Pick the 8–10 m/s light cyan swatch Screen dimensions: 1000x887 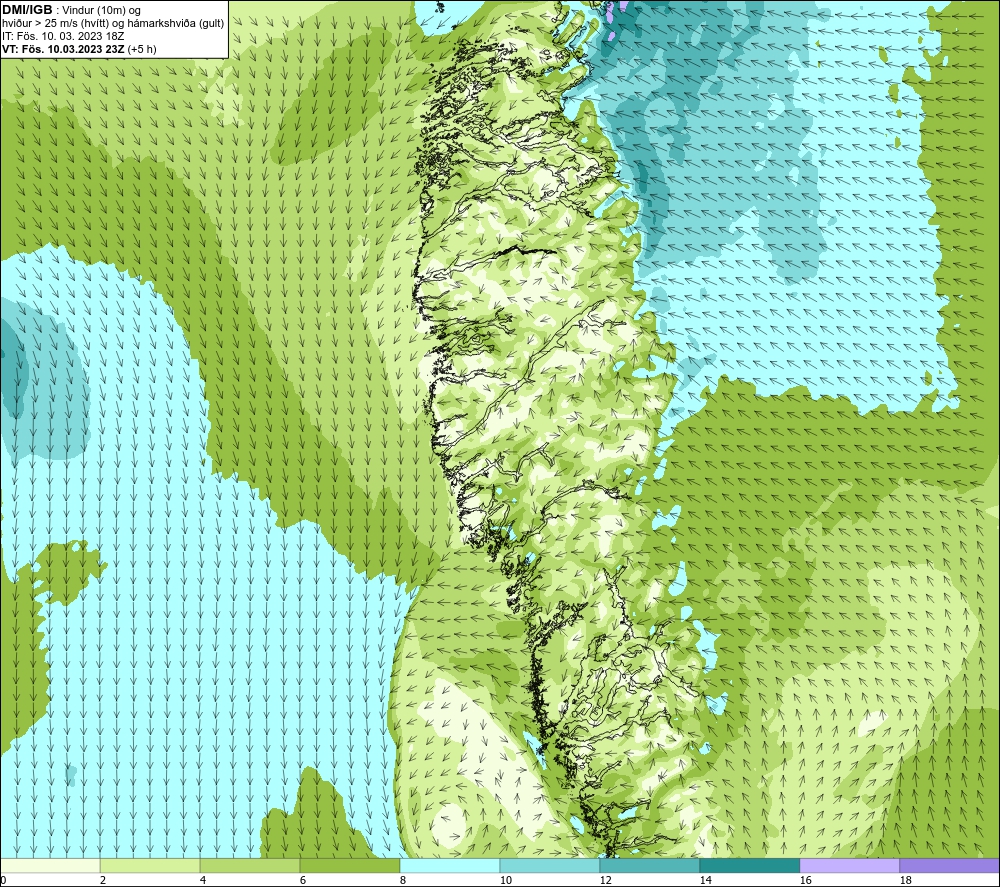[x=450, y=865]
